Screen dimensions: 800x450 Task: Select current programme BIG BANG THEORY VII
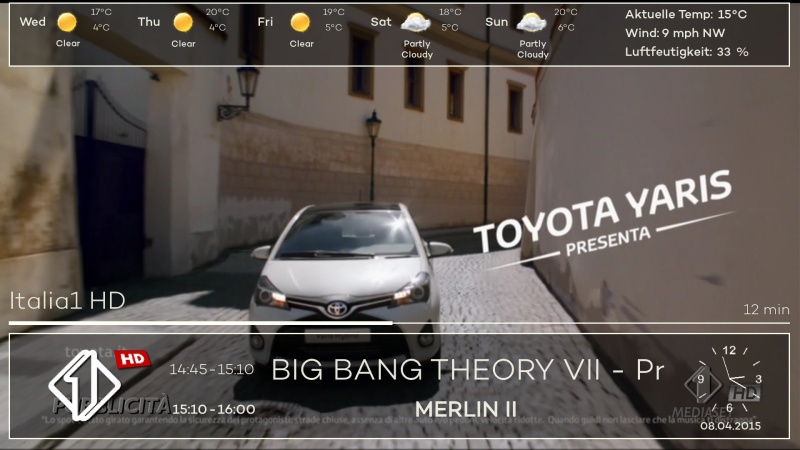[x=468, y=370]
